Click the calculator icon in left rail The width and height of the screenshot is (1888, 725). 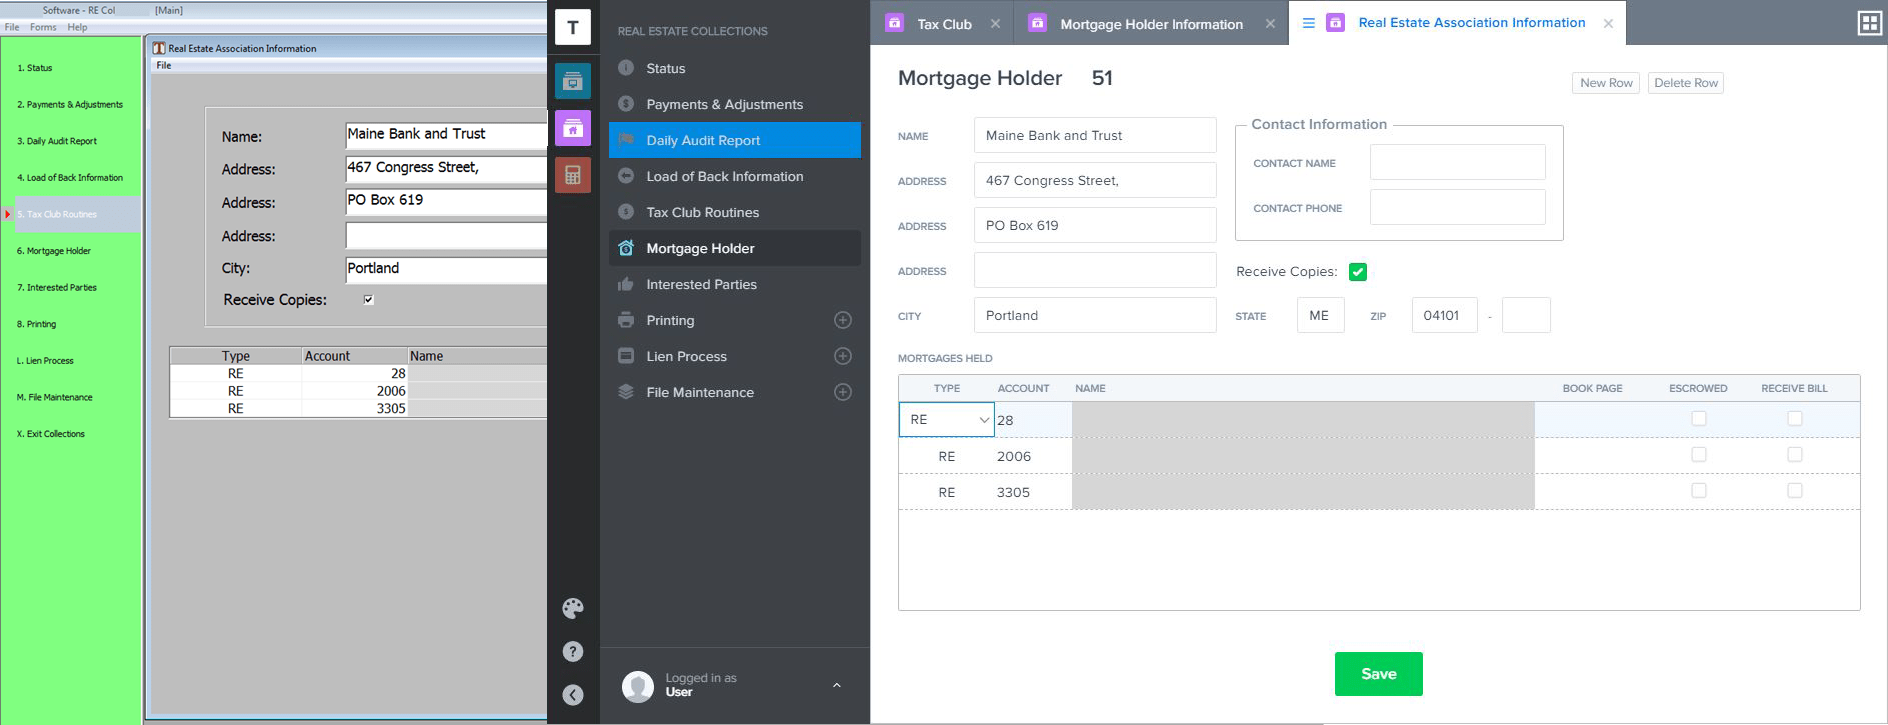click(573, 175)
